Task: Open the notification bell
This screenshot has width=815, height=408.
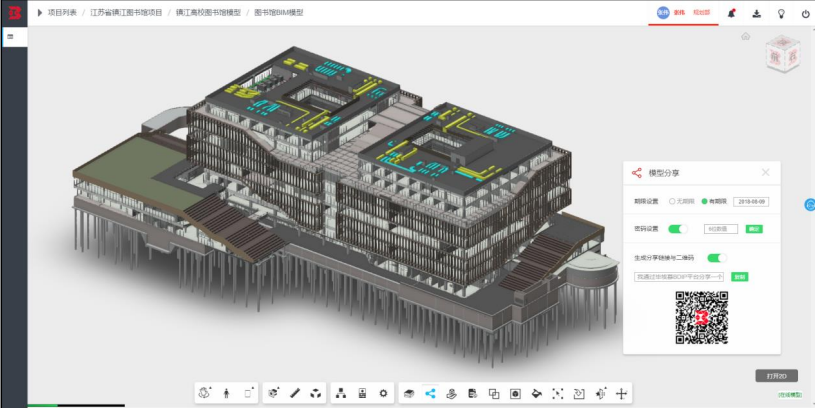Action: (x=731, y=14)
